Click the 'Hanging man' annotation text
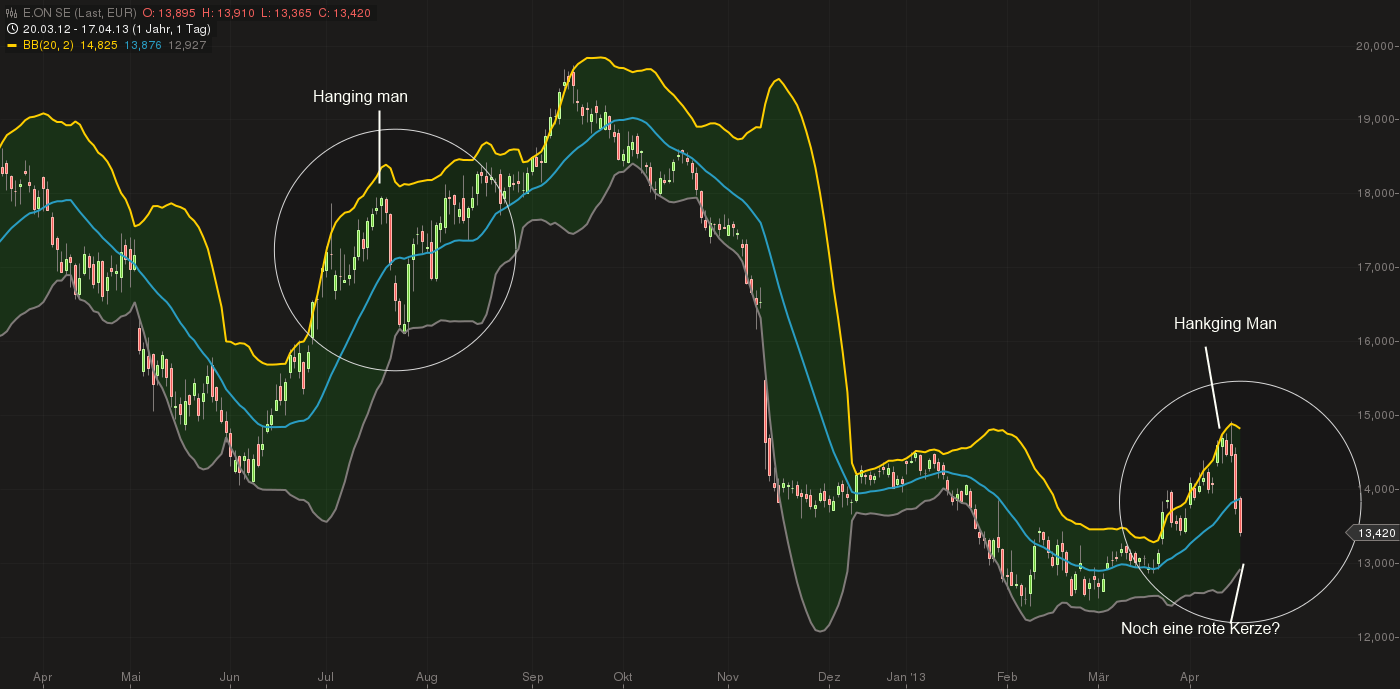Viewport: 1400px width, 689px height. tap(360, 97)
